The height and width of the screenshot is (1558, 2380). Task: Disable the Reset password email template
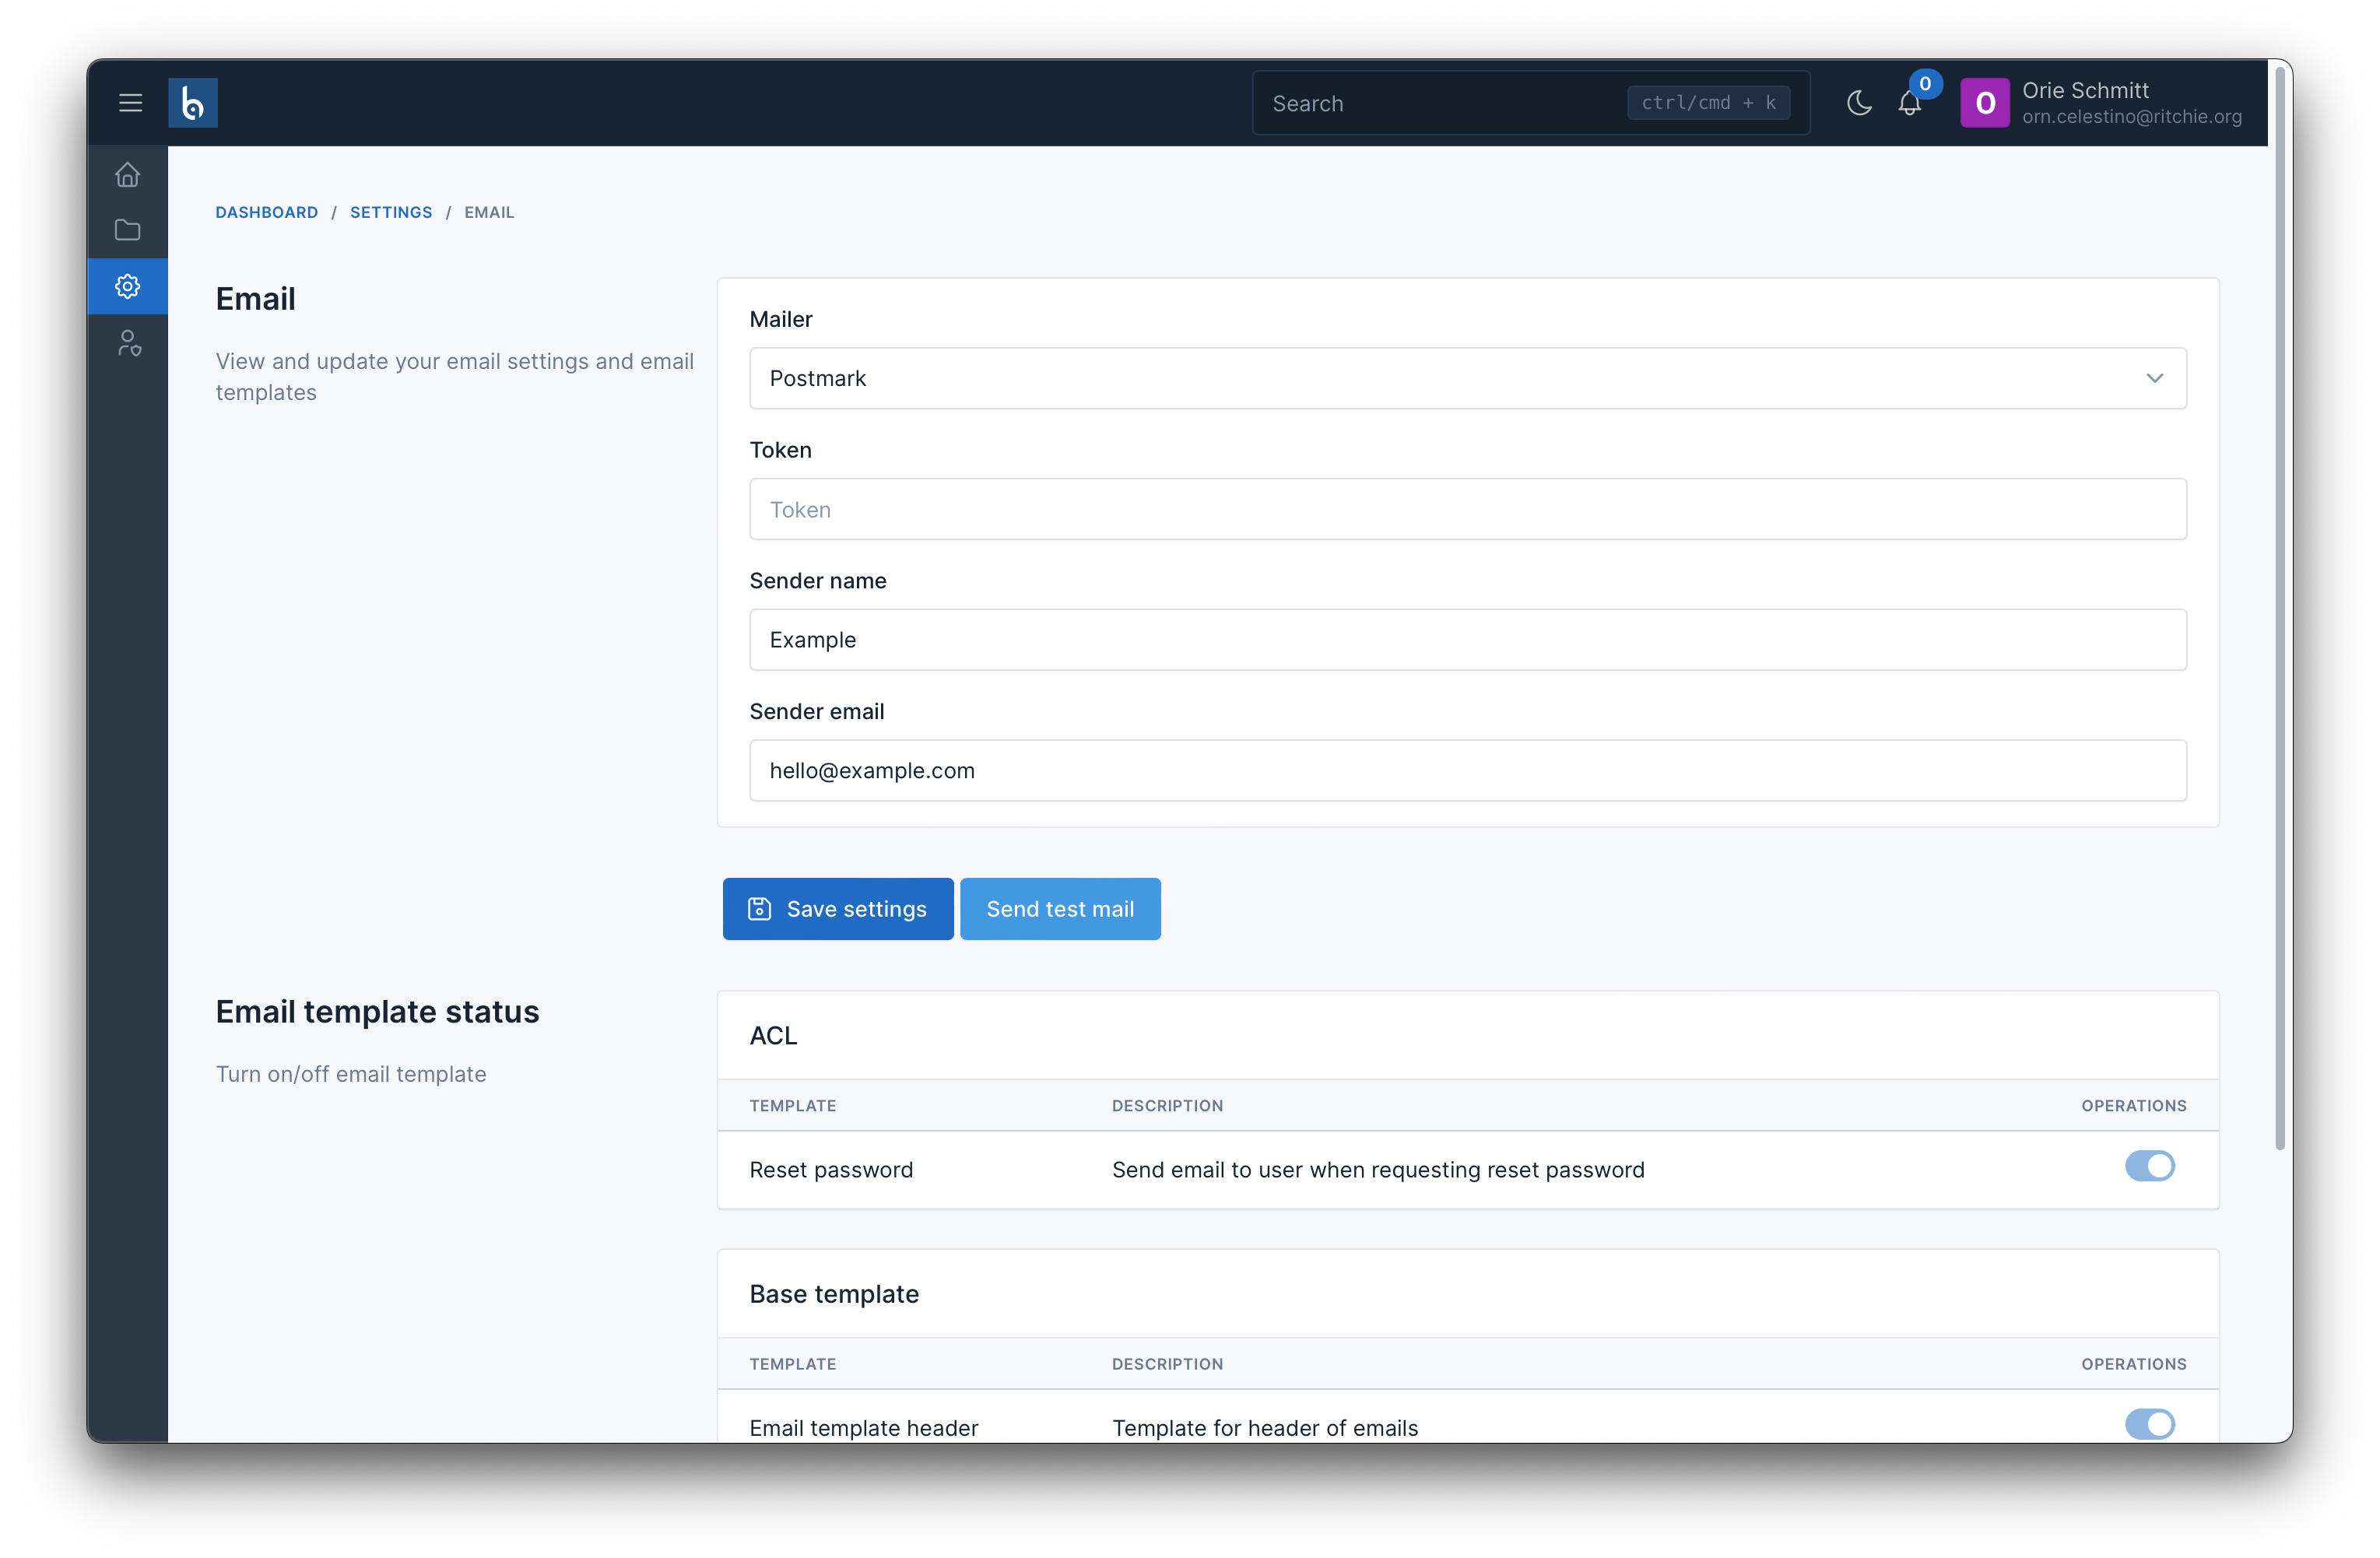click(x=2149, y=1166)
